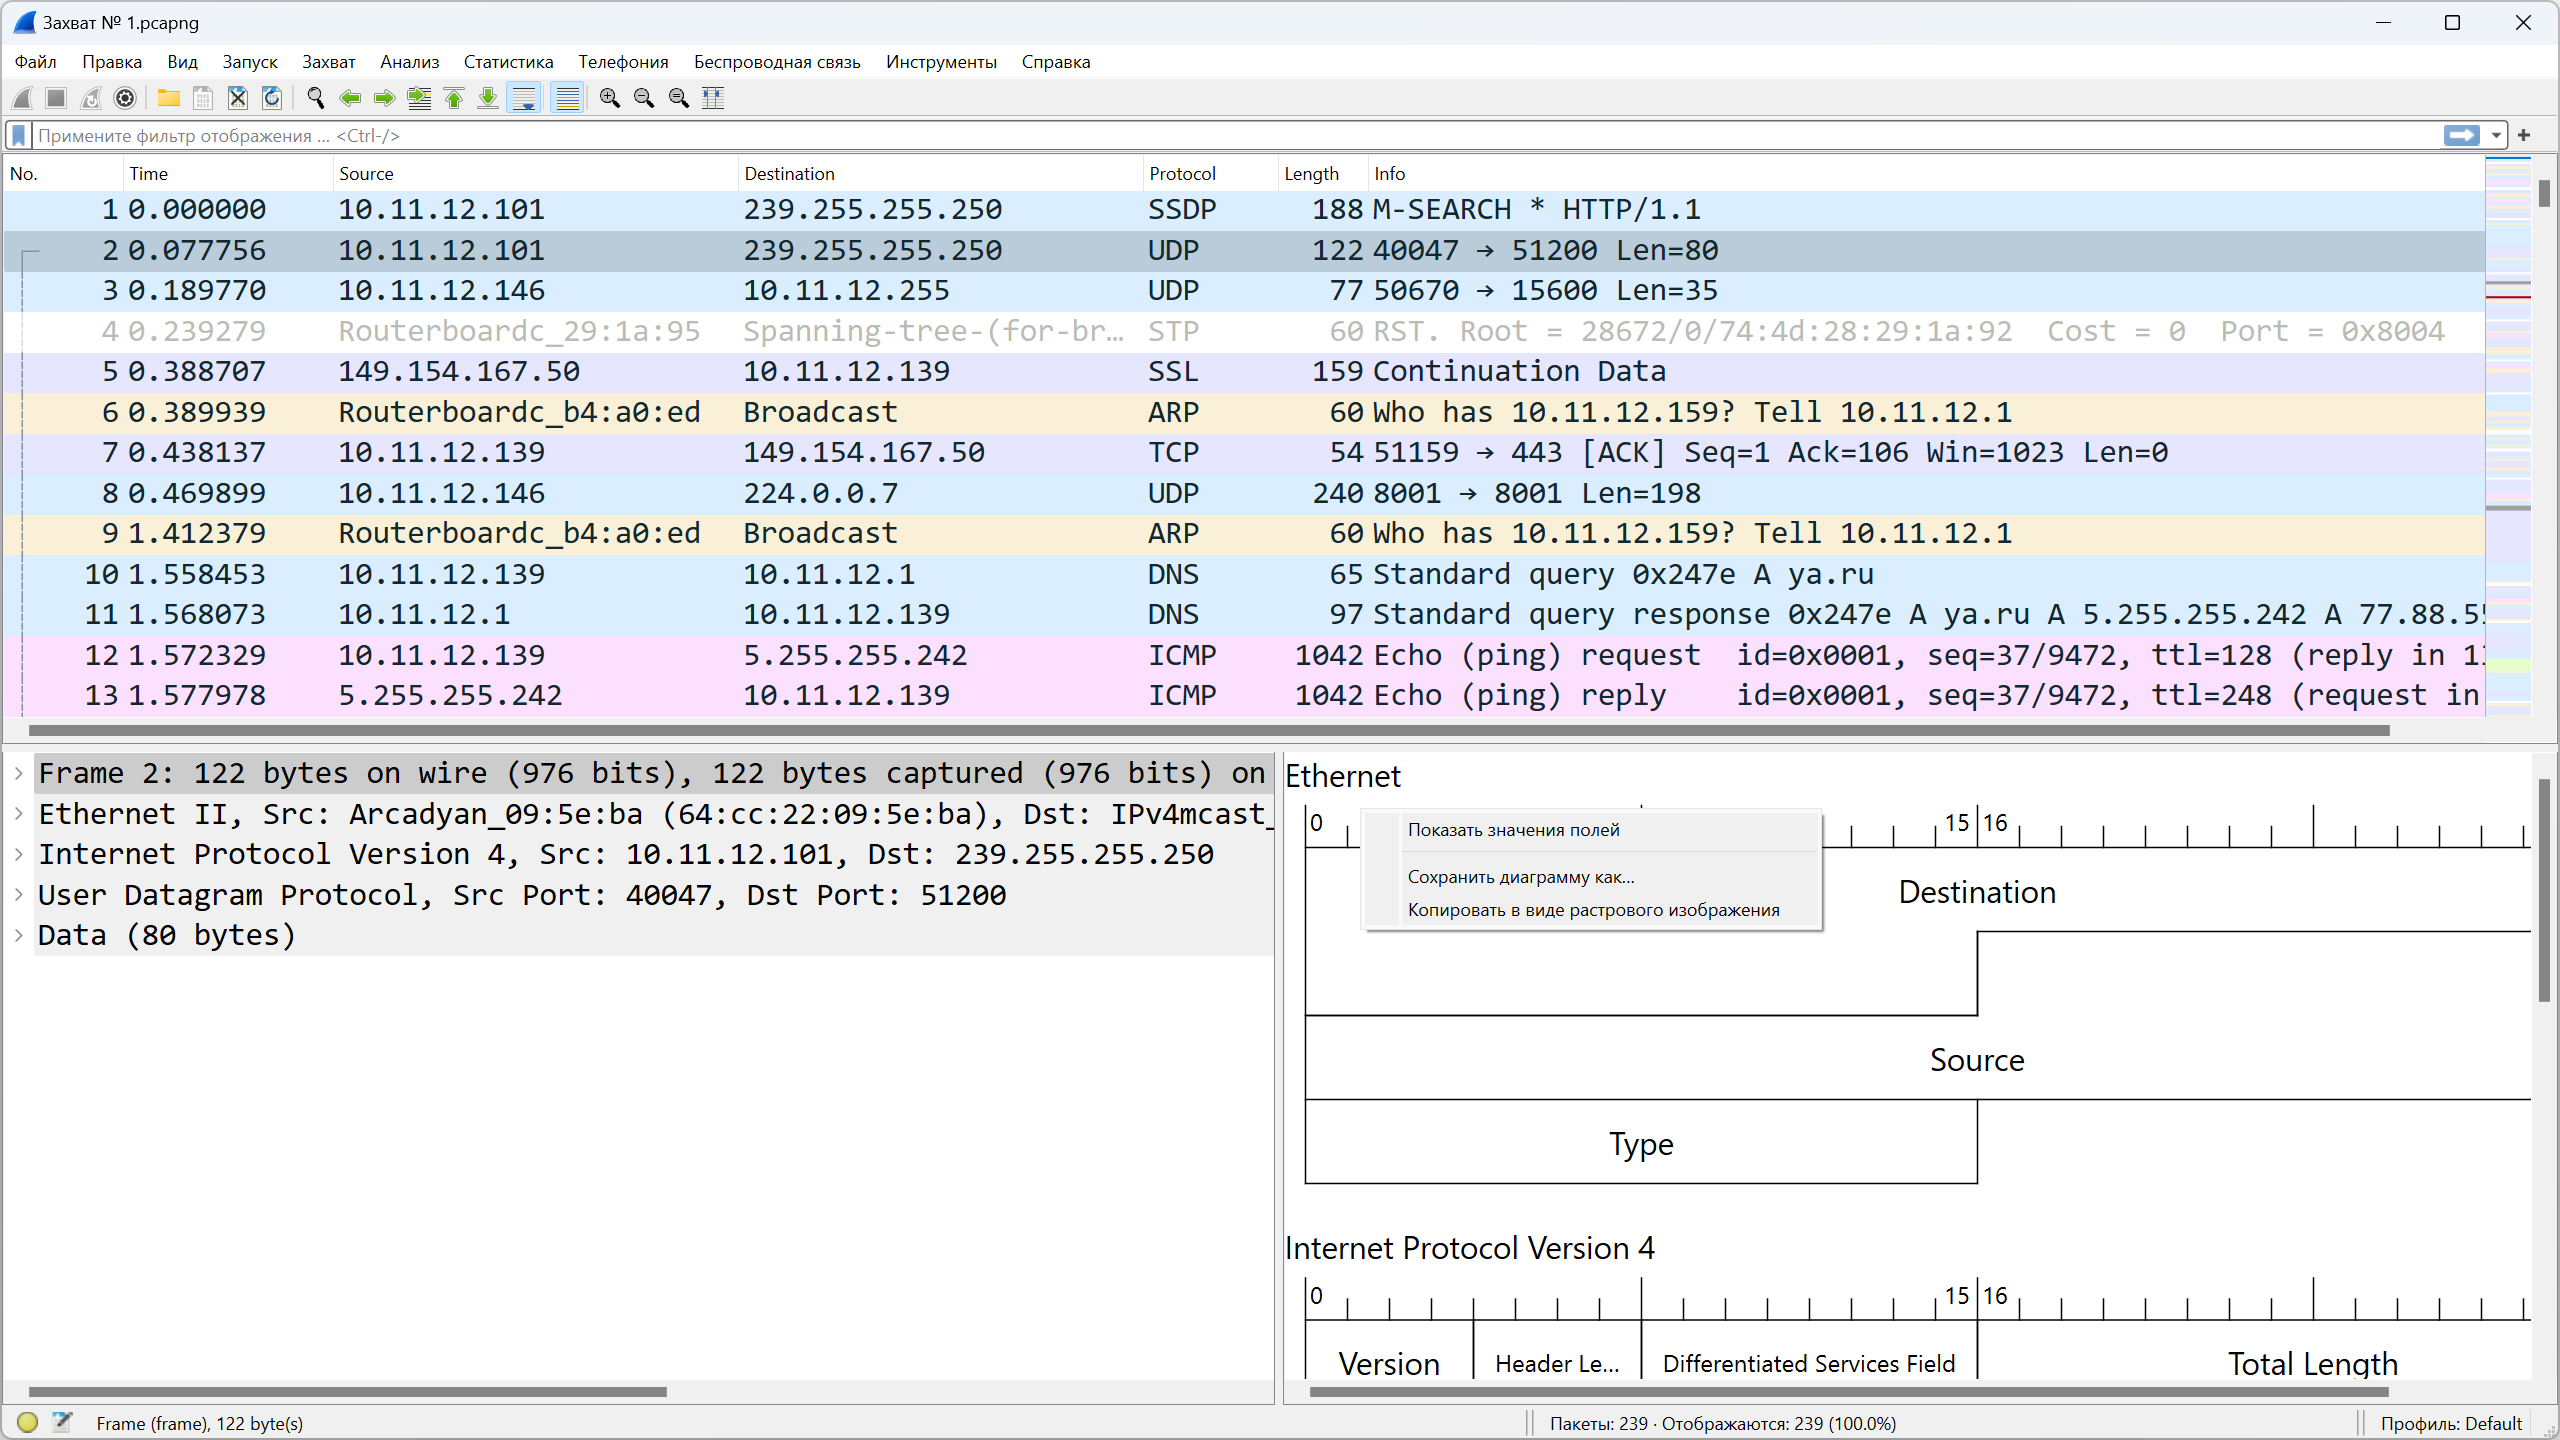Screen dimensions: 2560x1440
Task: Save this capture file icon
Action: point(203,98)
